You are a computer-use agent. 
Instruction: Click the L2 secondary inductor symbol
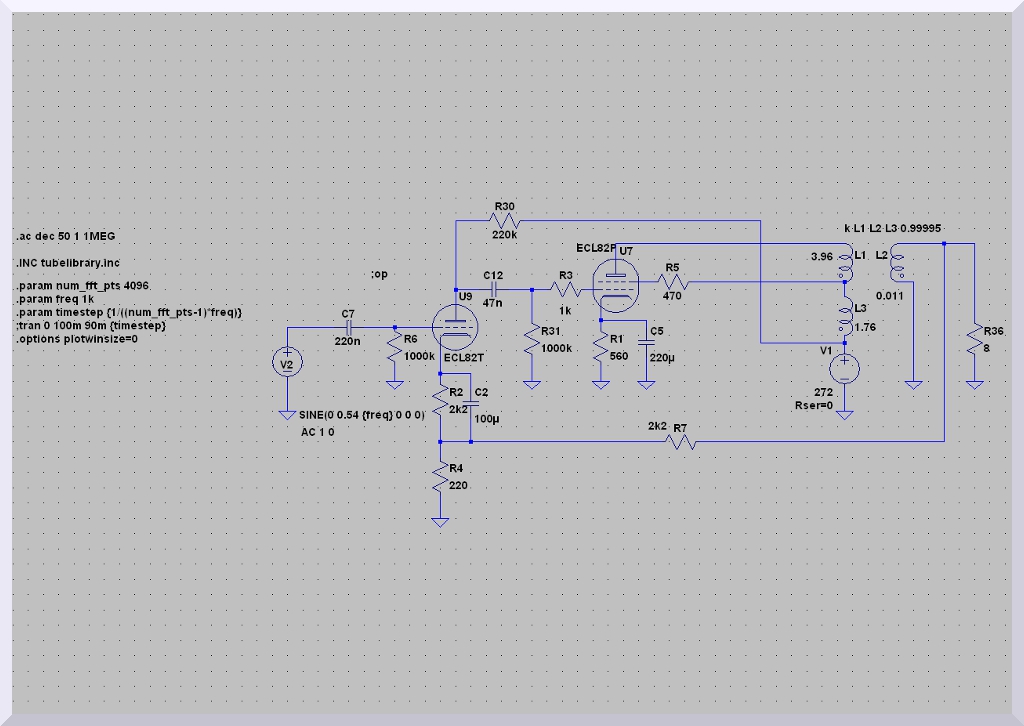[x=897, y=264]
